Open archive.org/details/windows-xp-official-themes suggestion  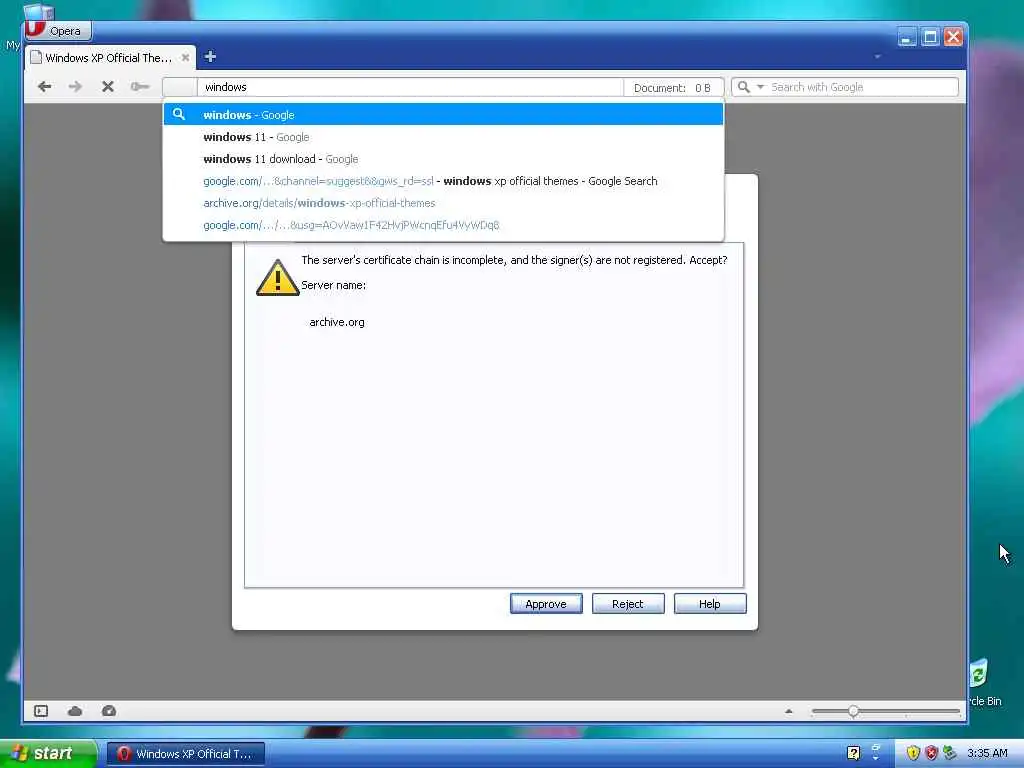443,203
